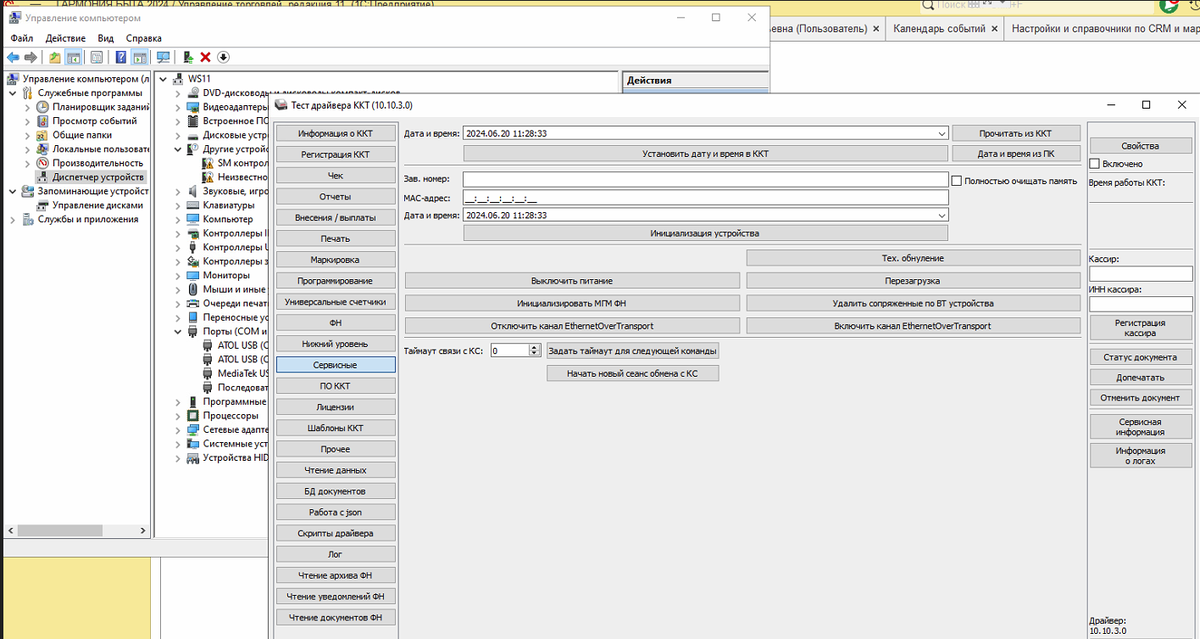This screenshot has width=1200, height=639.
Task: Click the disable device down-arrow icon
Action: pyautogui.click(x=223, y=57)
